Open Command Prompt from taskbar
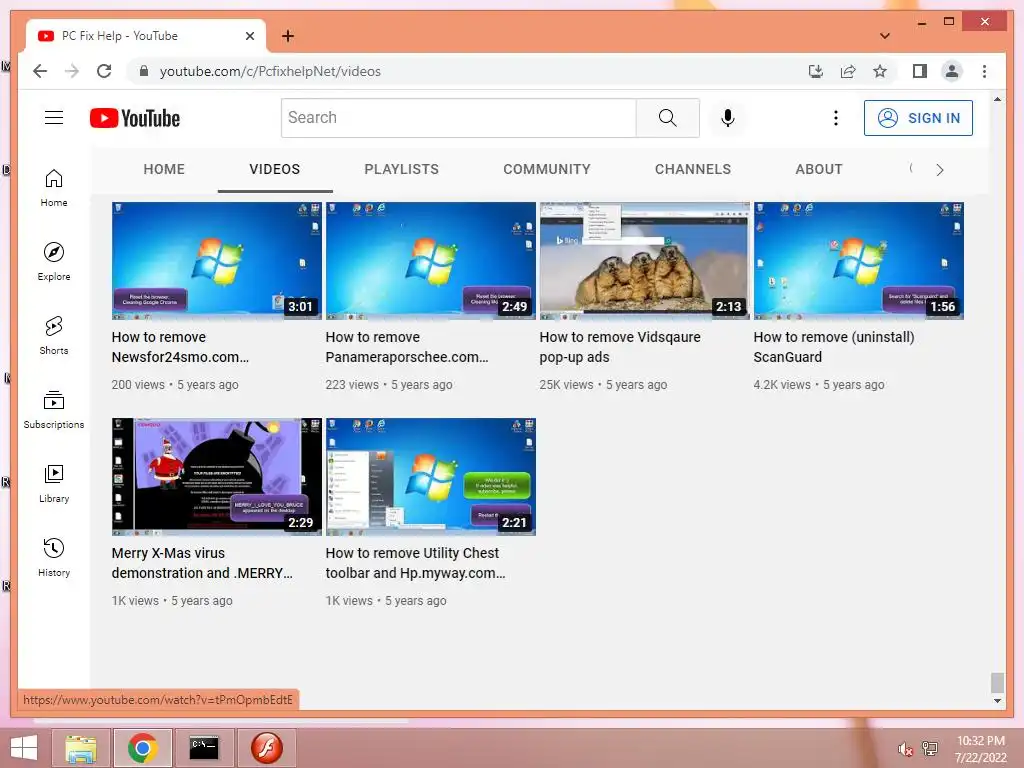 (x=204, y=748)
